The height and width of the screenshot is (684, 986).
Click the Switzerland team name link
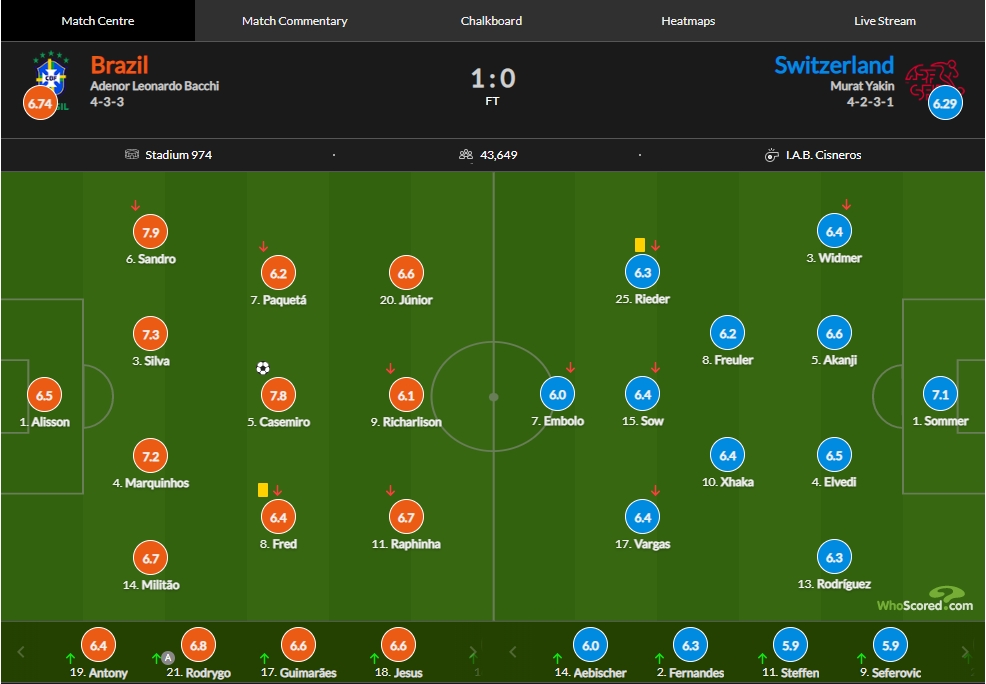(x=834, y=65)
